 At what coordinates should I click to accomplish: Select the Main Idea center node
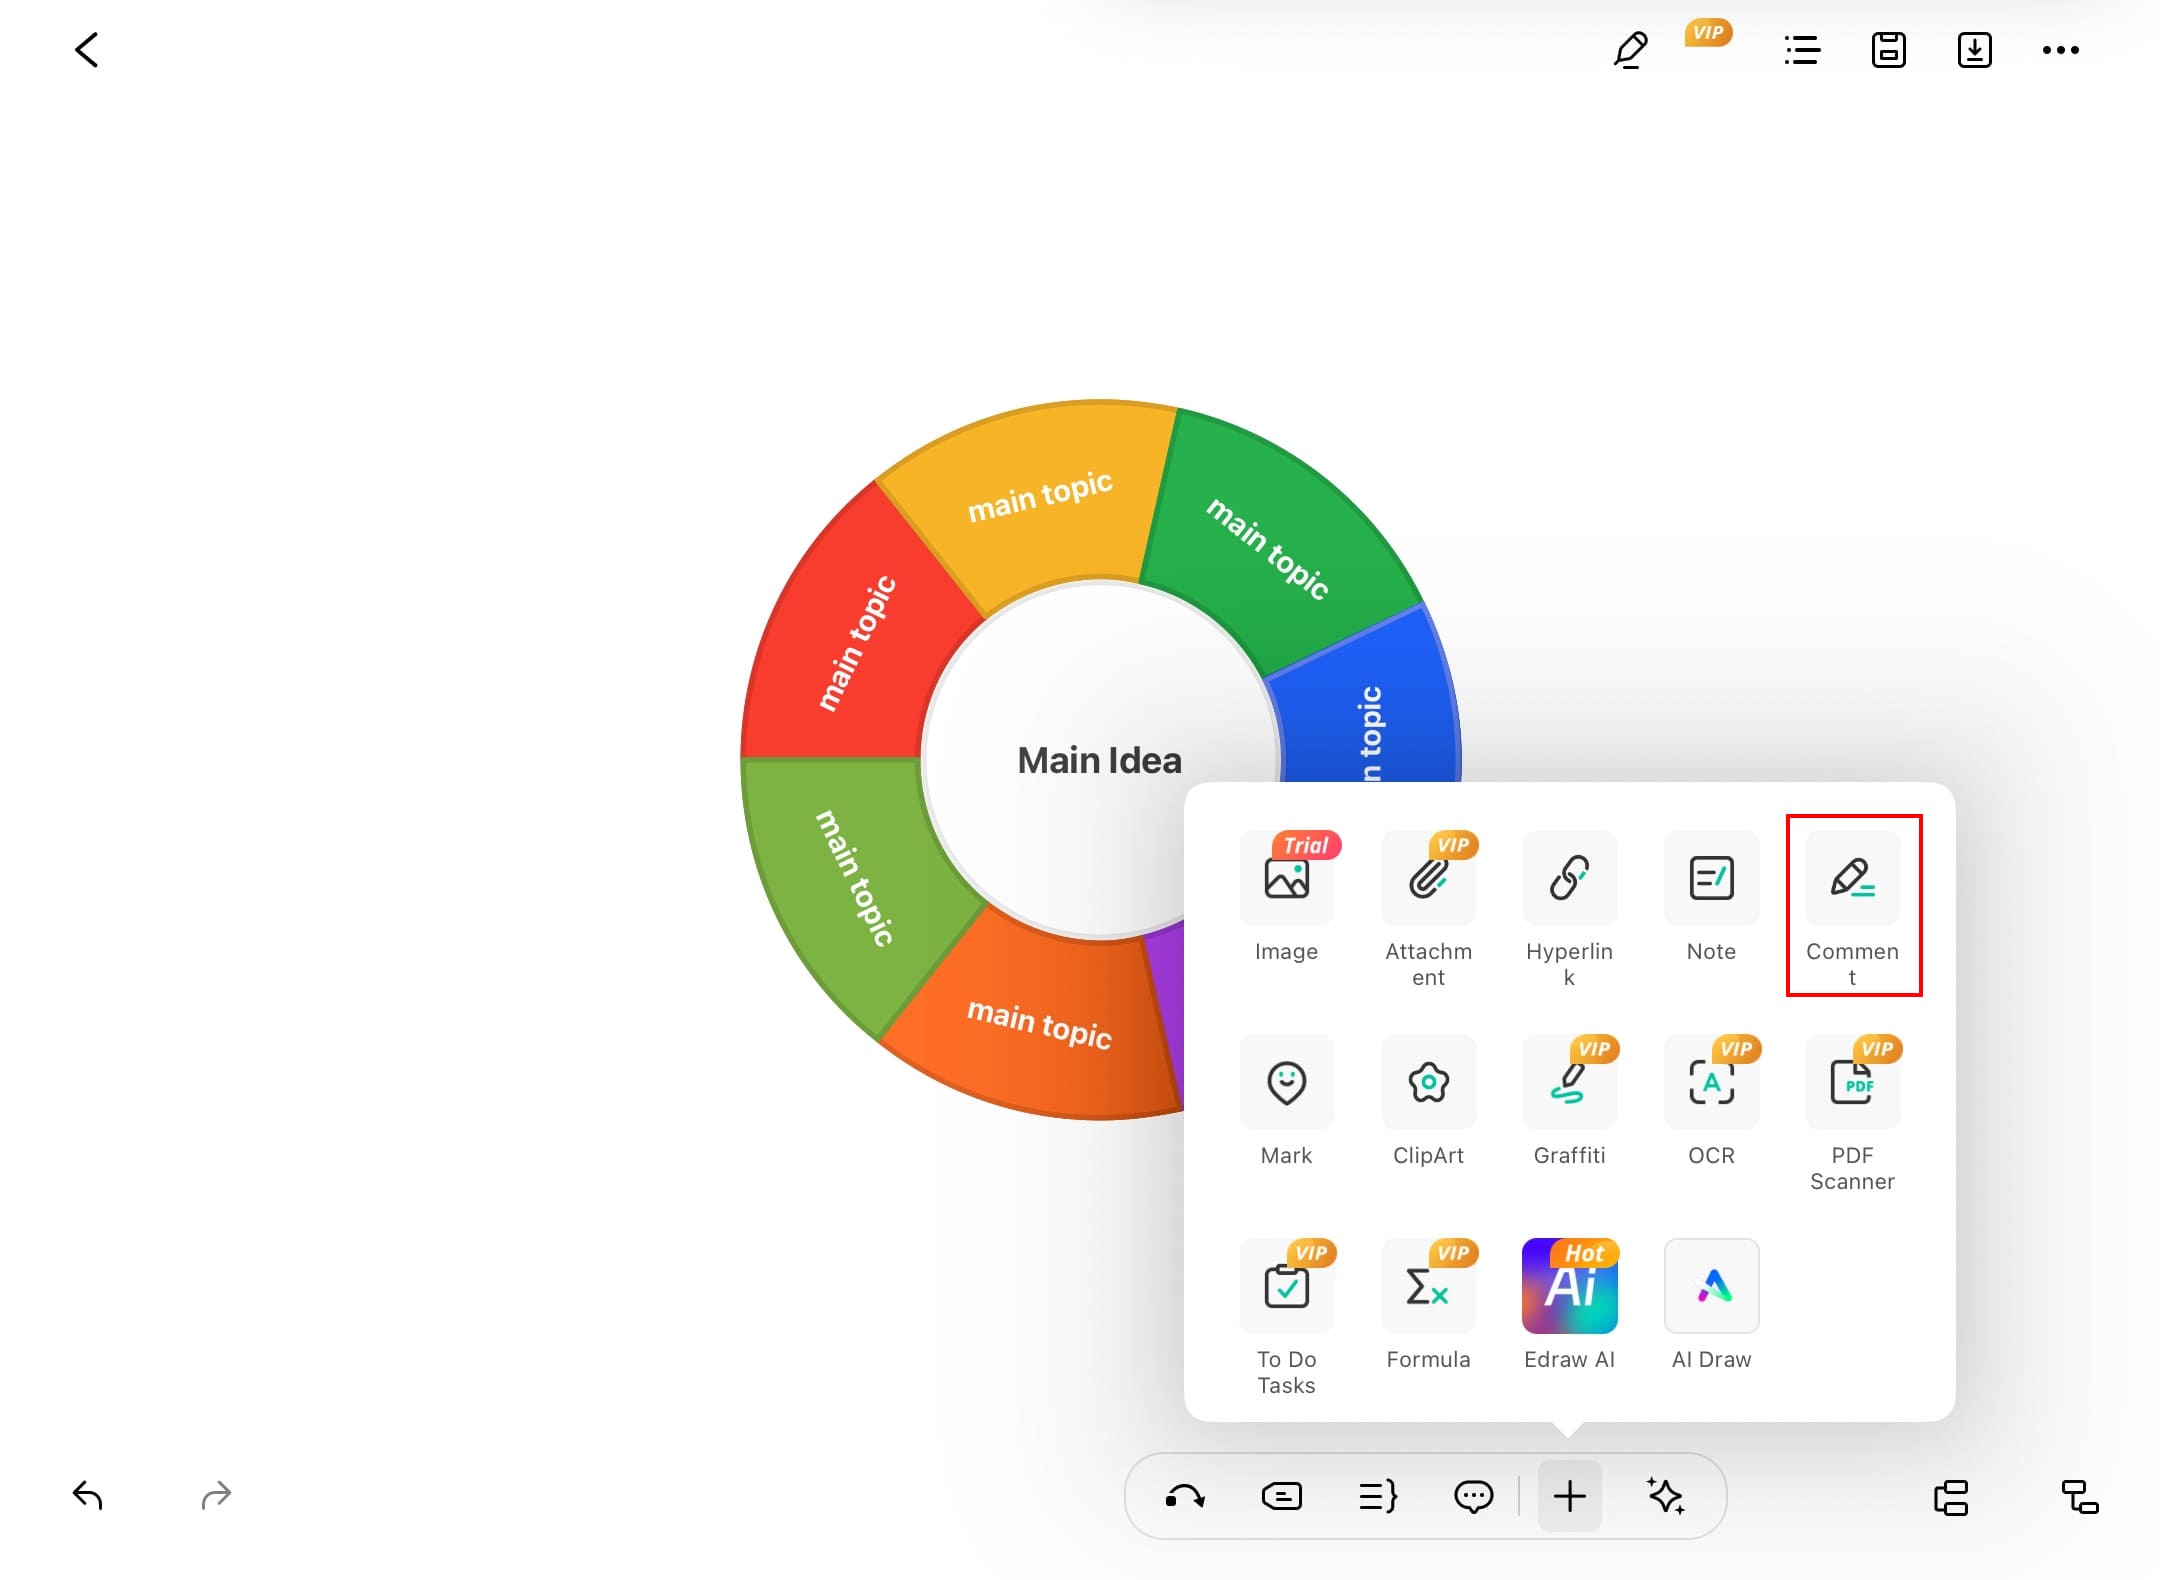coord(1098,760)
